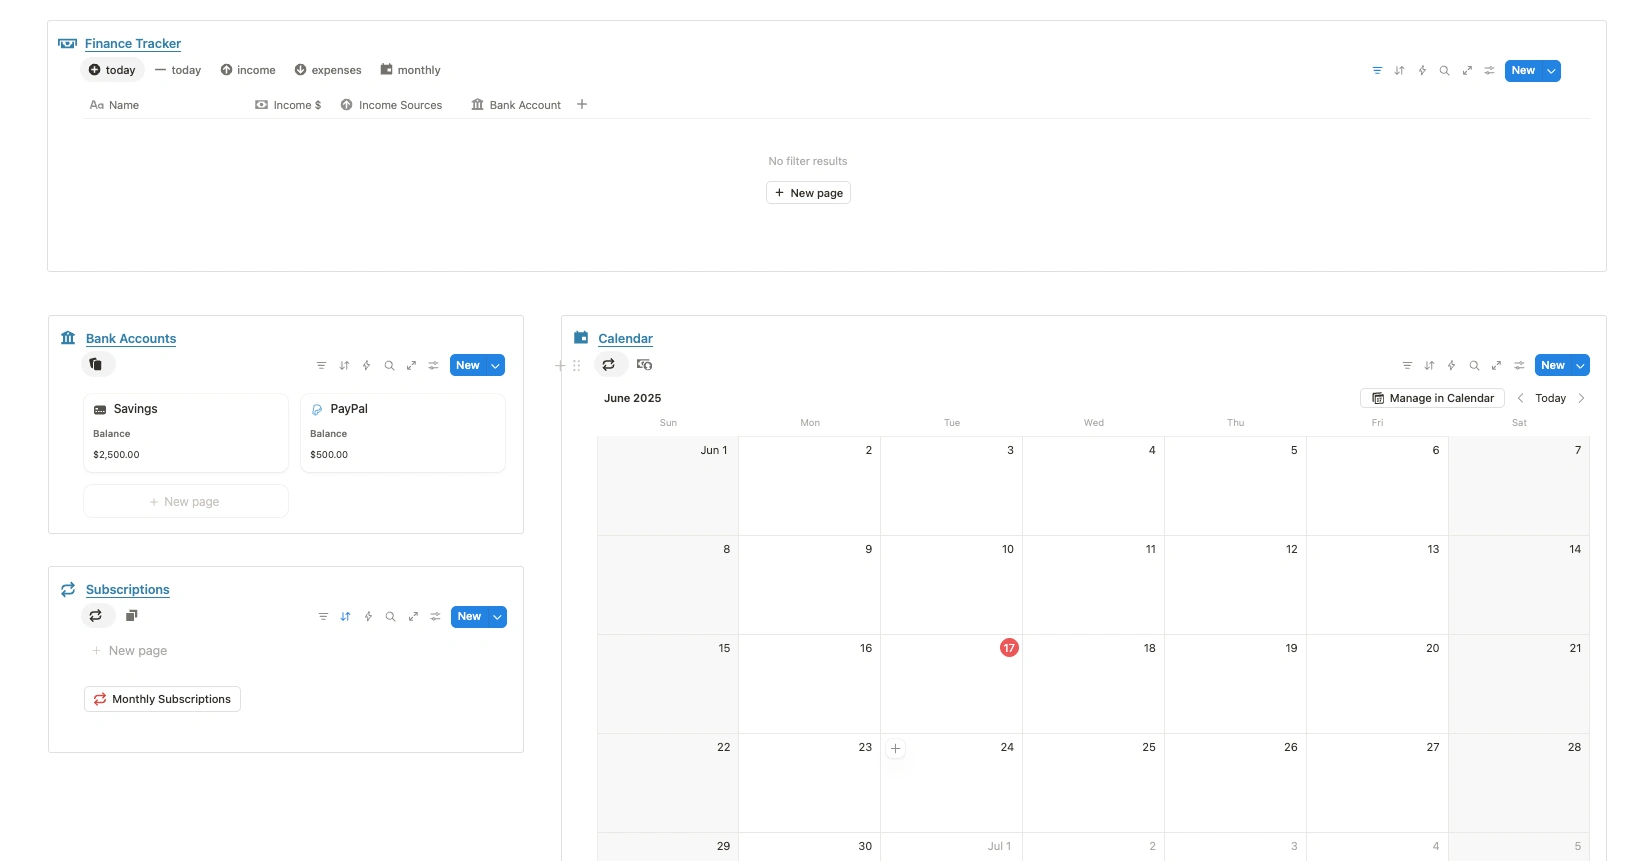
Task: Click the Income Sources column header
Action: pyautogui.click(x=391, y=105)
